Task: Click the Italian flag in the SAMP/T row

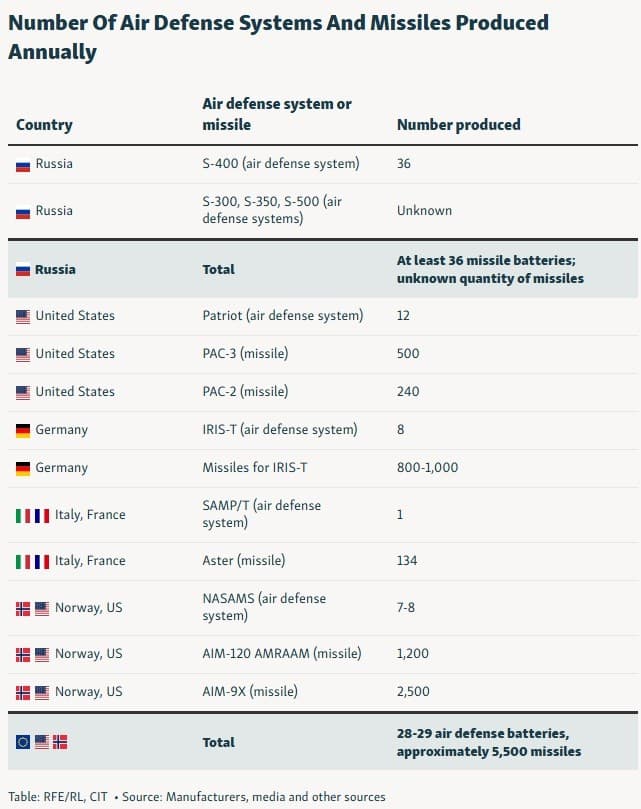Action: click(x=23, y=515)
